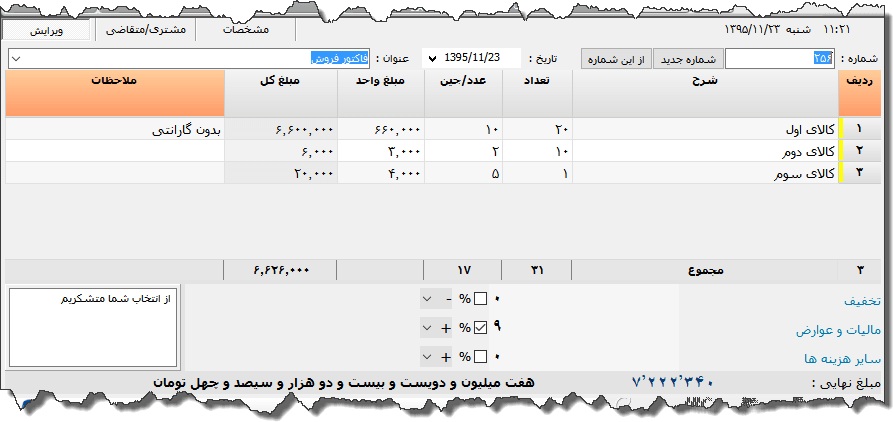
Task: Click the ۴,۰۰۰ unit price cell
Action: tap(381, 173)
